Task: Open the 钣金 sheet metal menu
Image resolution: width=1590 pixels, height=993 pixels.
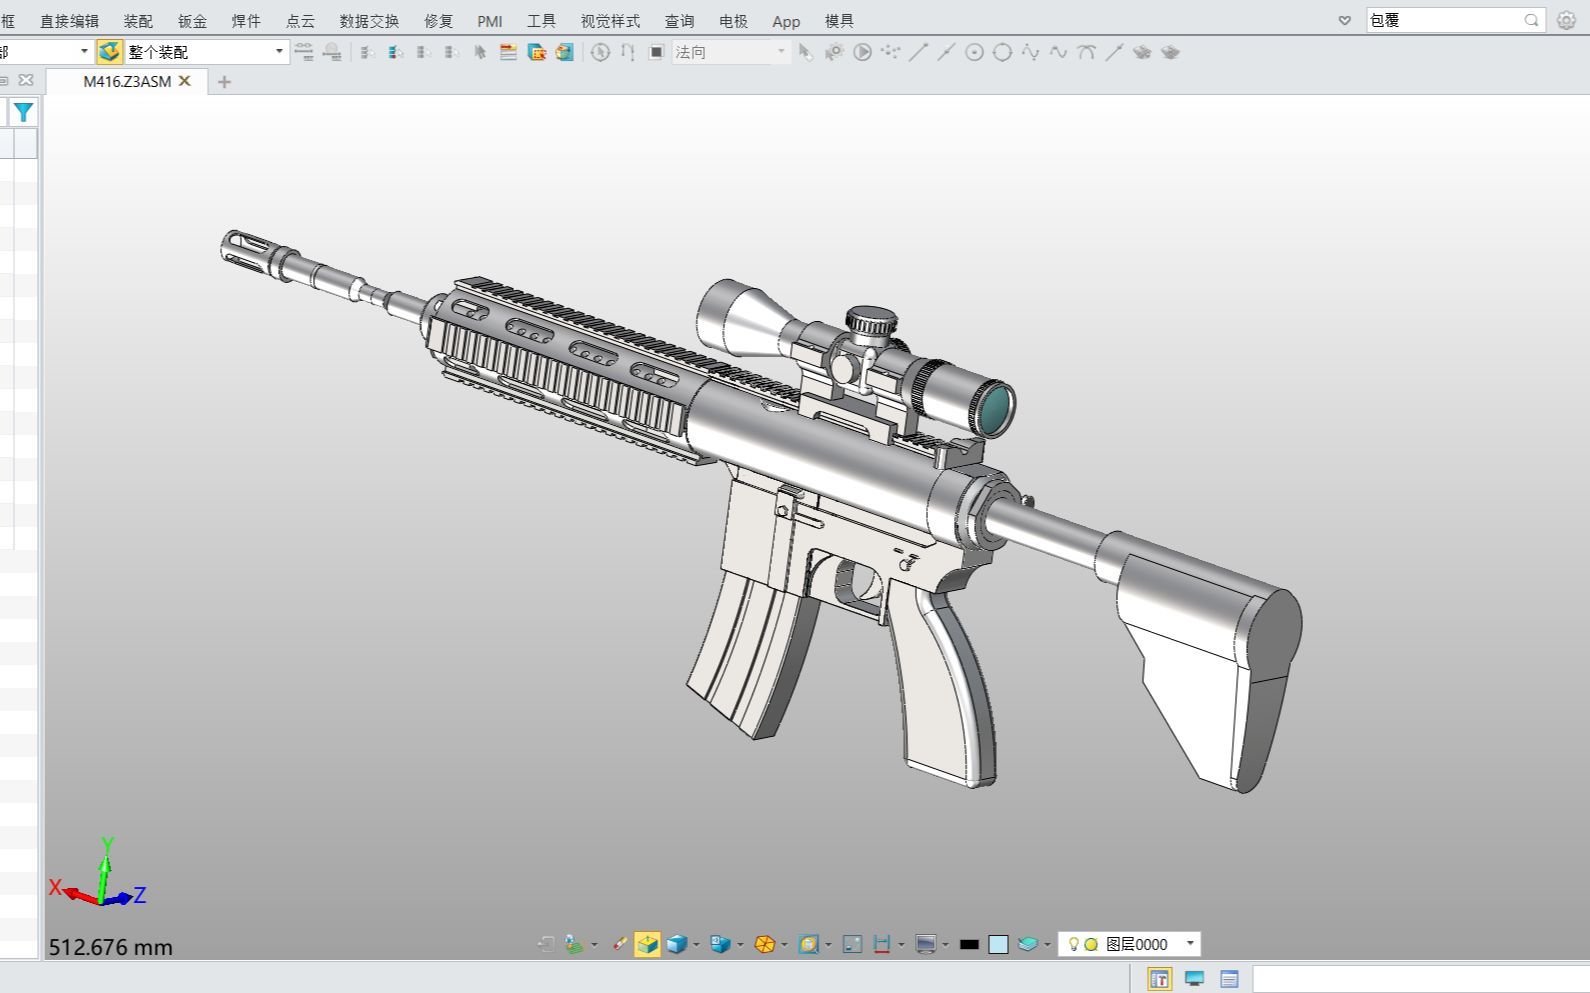Action: tap(192, 21)
